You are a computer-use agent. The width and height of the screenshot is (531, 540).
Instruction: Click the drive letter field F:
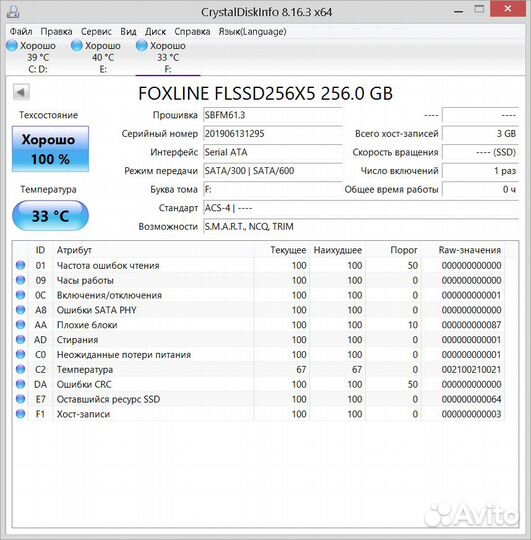(272, 189)
